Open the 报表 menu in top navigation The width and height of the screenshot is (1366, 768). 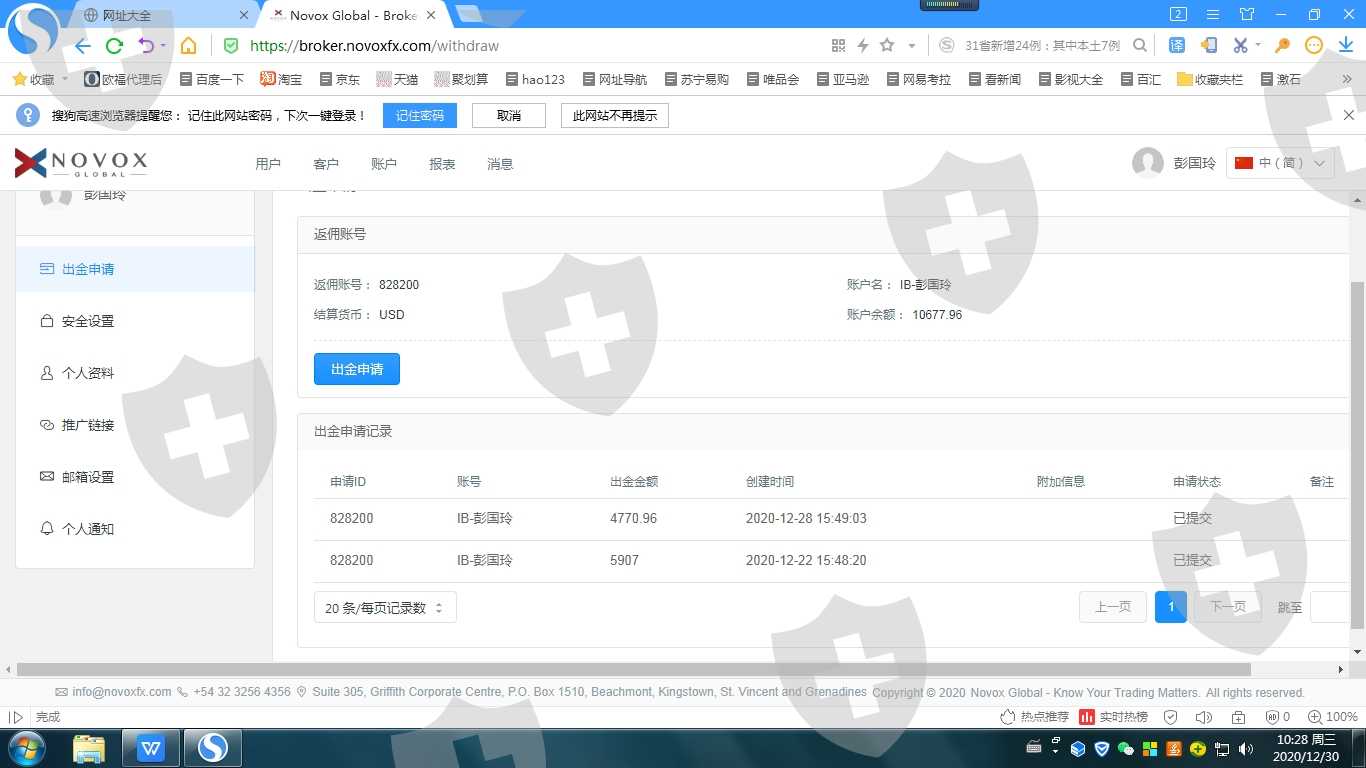coord(442,164)
